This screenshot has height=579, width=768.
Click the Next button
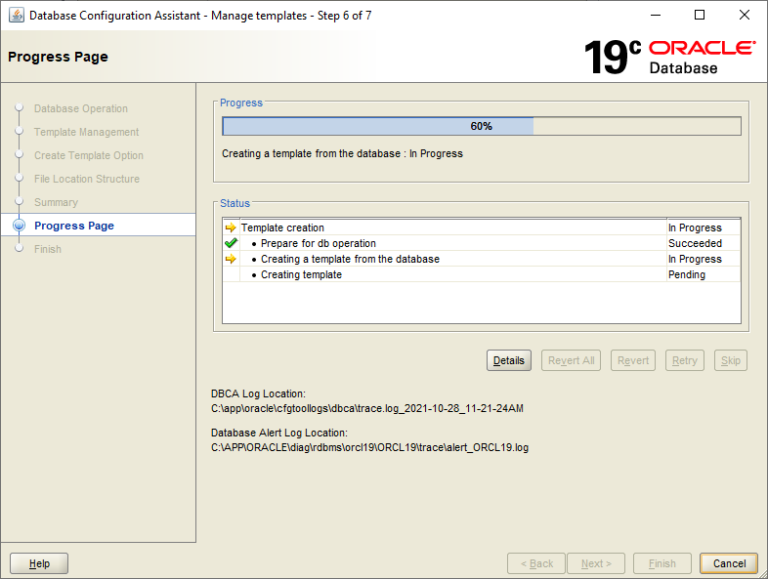point(596,563)
